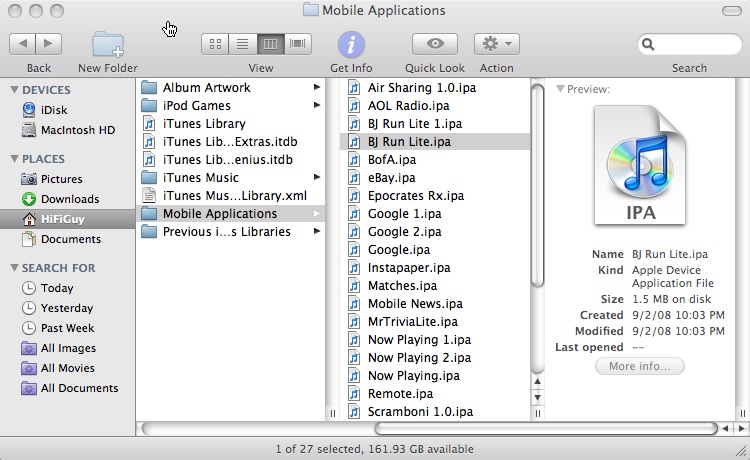This screenshot has height=460, width=750.
Task: Click the file list scroll up arrow
Action: (x=538, y=382)
